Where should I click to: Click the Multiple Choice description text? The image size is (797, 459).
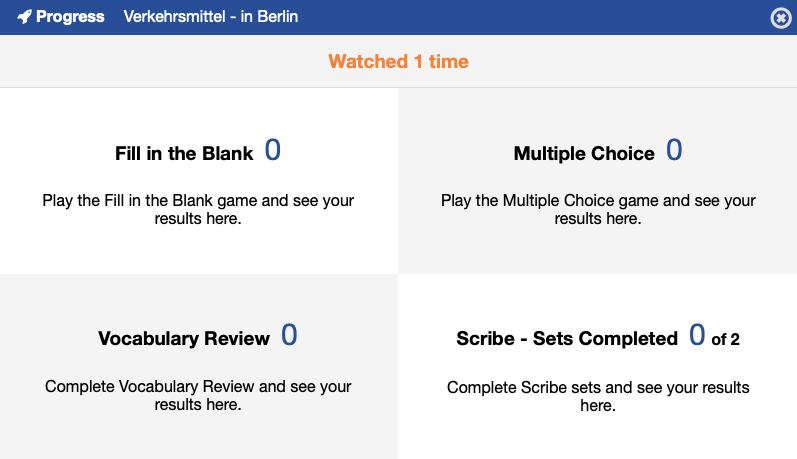[598, 209]
